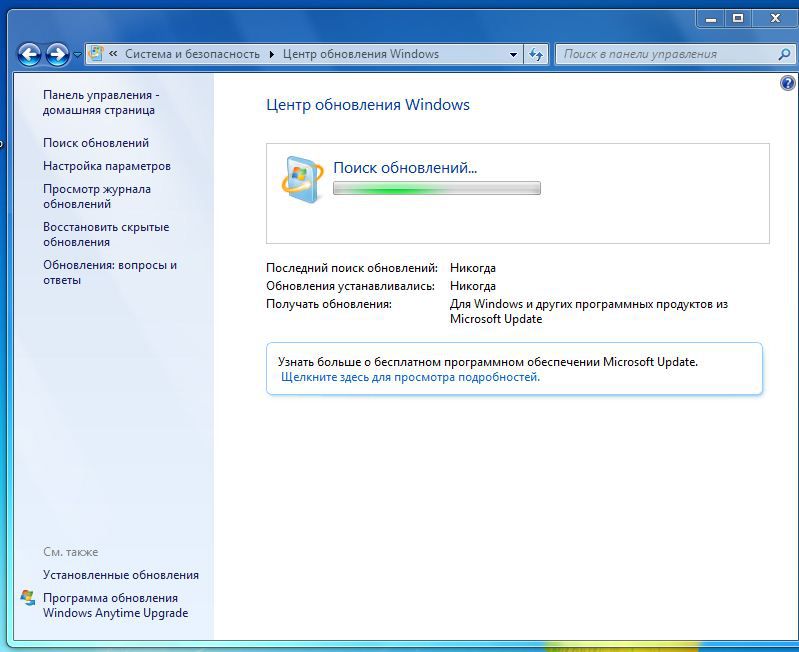Minimize the Windows Update window
This screenshot has width=799, height=652.
coord(711,19)
